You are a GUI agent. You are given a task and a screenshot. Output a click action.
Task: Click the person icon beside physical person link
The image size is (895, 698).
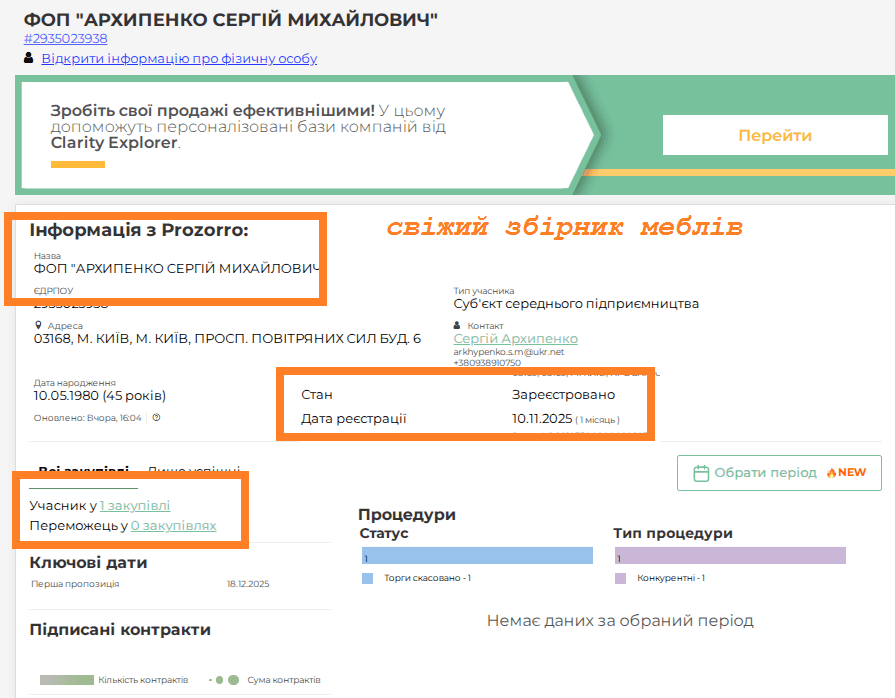(x=29, y=59)
